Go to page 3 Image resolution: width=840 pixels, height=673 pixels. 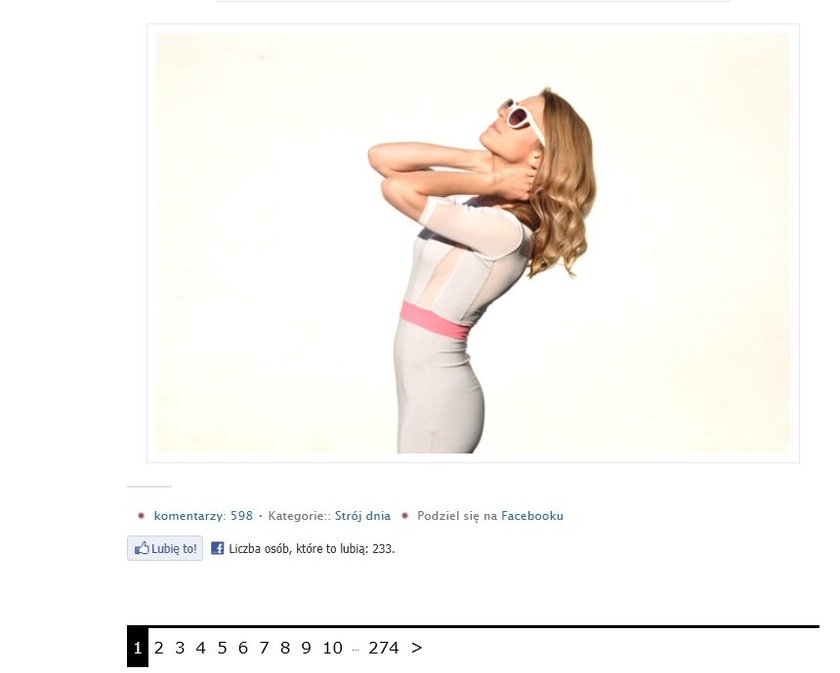[180, 648]
